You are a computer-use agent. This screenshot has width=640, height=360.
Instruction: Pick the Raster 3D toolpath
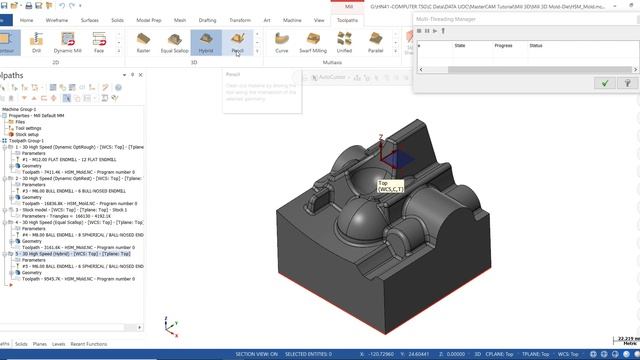pos(143,42)
